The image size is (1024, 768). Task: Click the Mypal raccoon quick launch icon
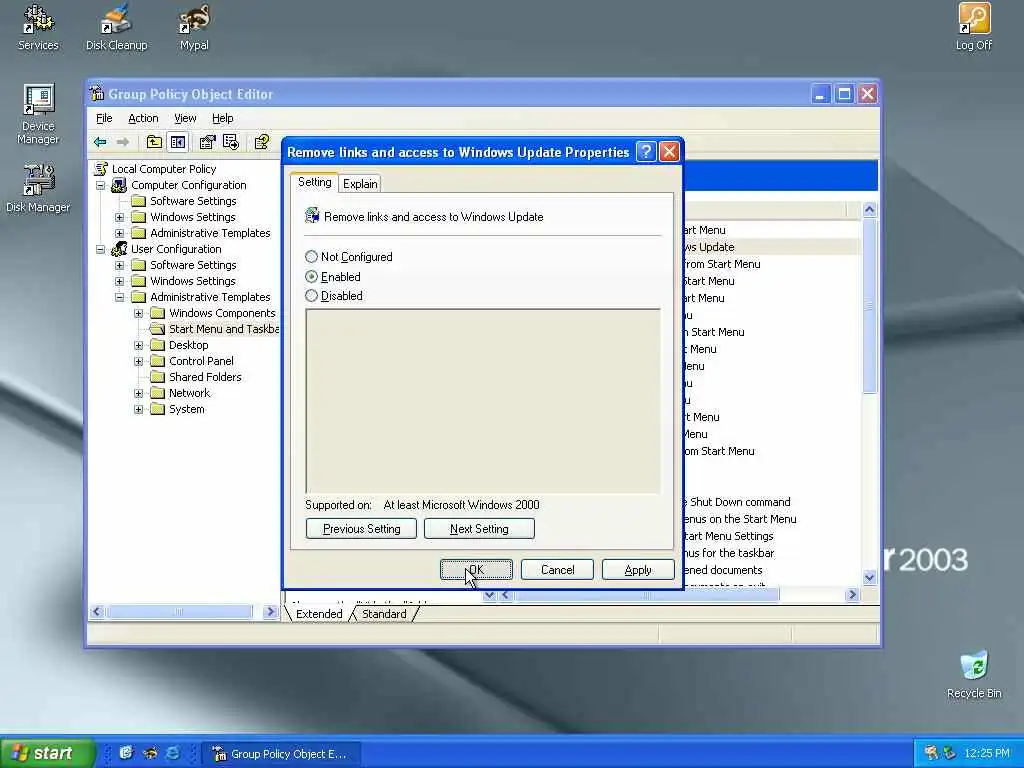click(x=150, y=753)
